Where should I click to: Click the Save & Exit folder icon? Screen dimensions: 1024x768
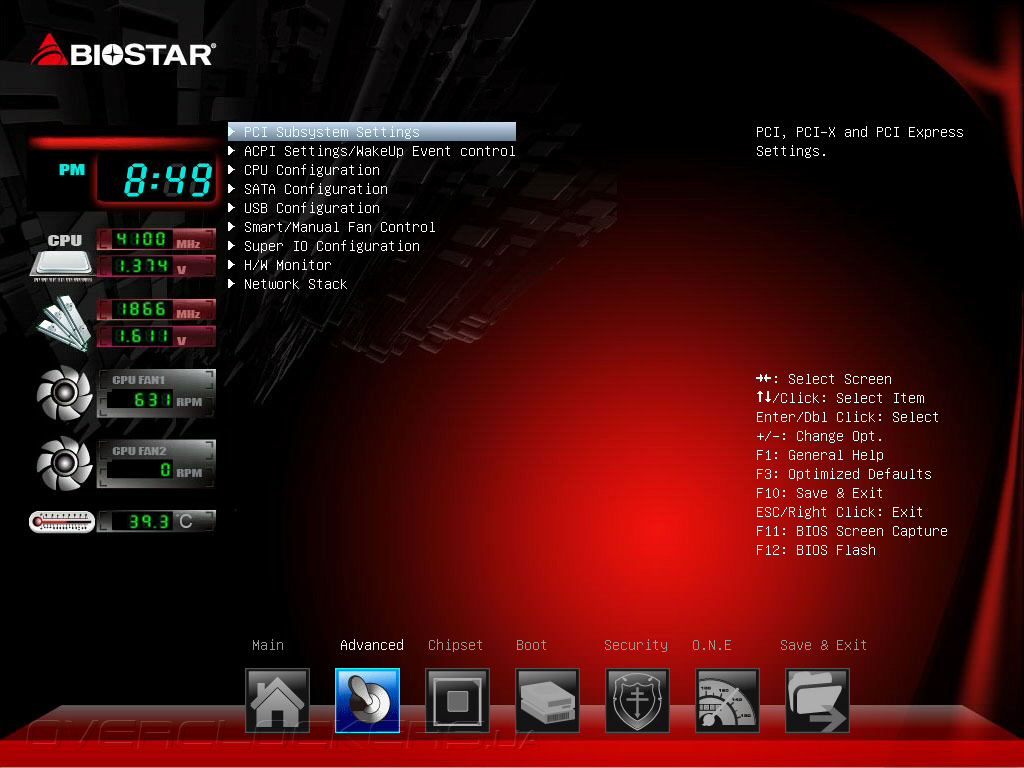818,700
